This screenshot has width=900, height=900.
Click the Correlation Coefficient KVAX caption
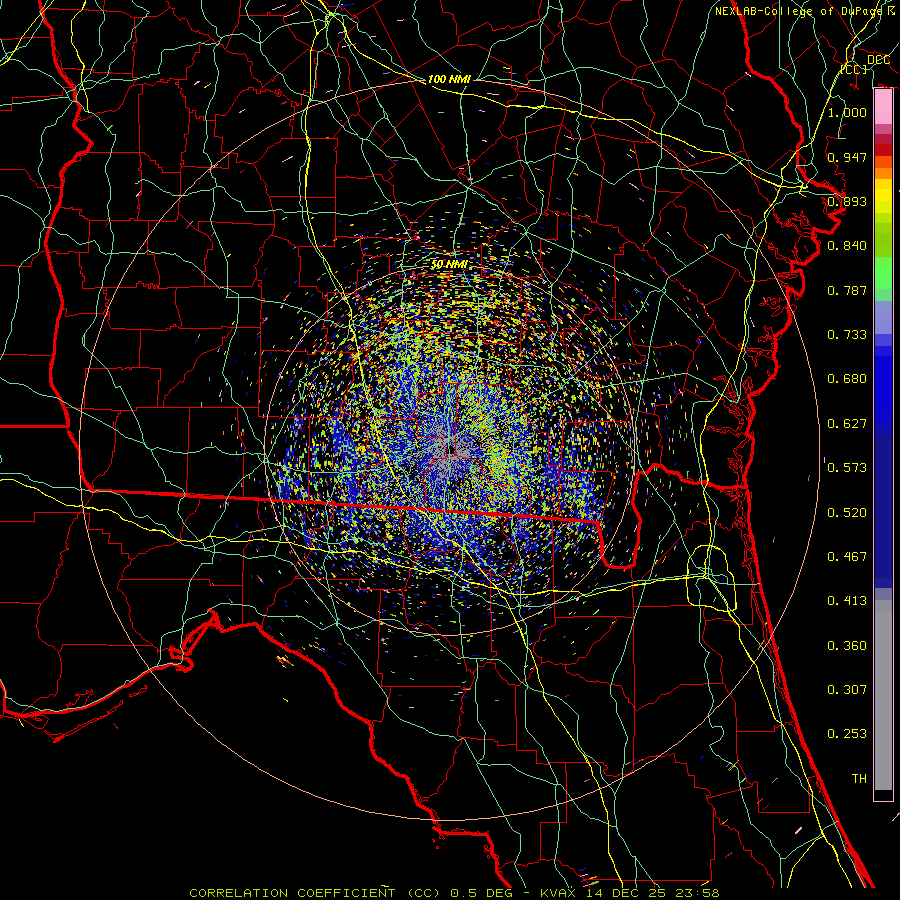454,893
